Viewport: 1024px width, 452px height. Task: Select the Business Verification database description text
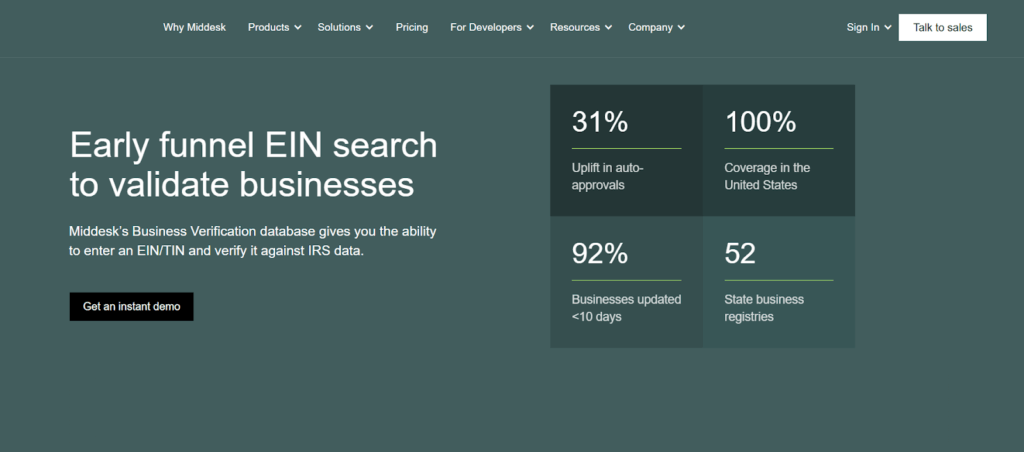pos(253,240)
